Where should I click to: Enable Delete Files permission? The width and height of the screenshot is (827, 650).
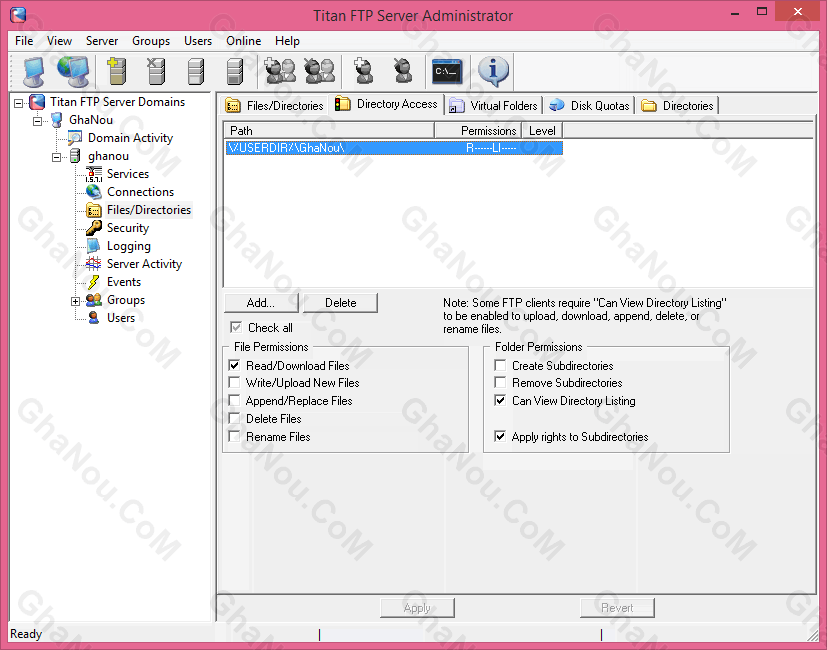coord(235,418)
